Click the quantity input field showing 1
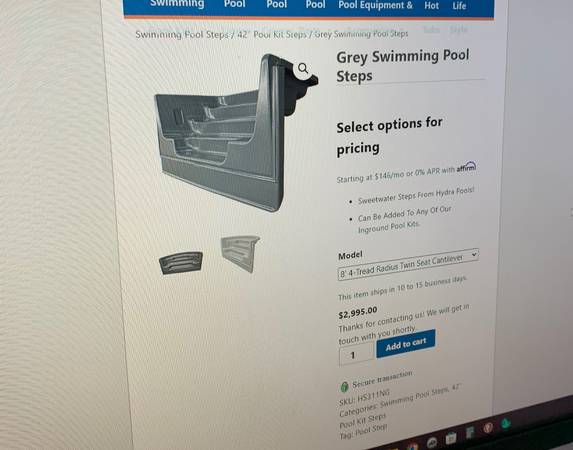Viewport: 573px width, 450px height. point(356,355)
